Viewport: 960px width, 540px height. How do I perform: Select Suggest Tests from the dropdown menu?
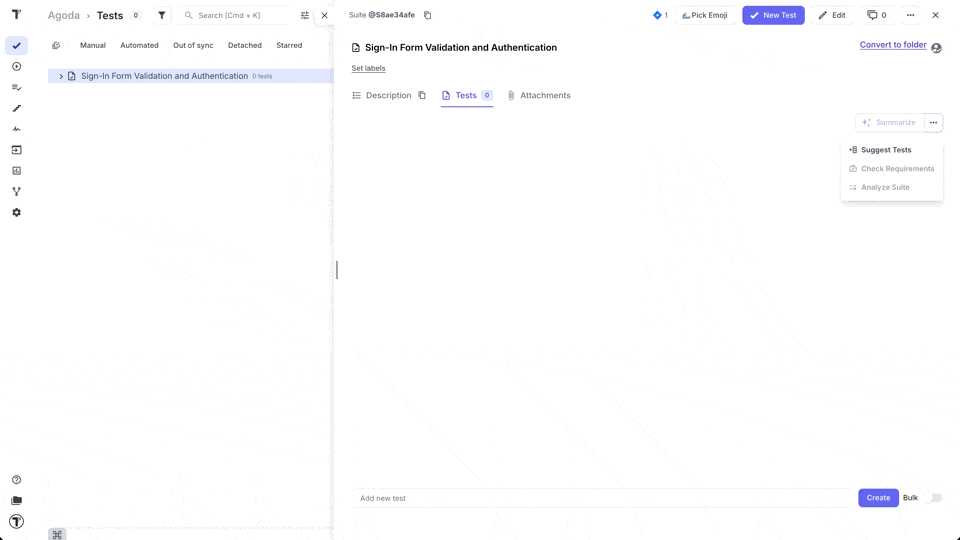coord(885,150)
